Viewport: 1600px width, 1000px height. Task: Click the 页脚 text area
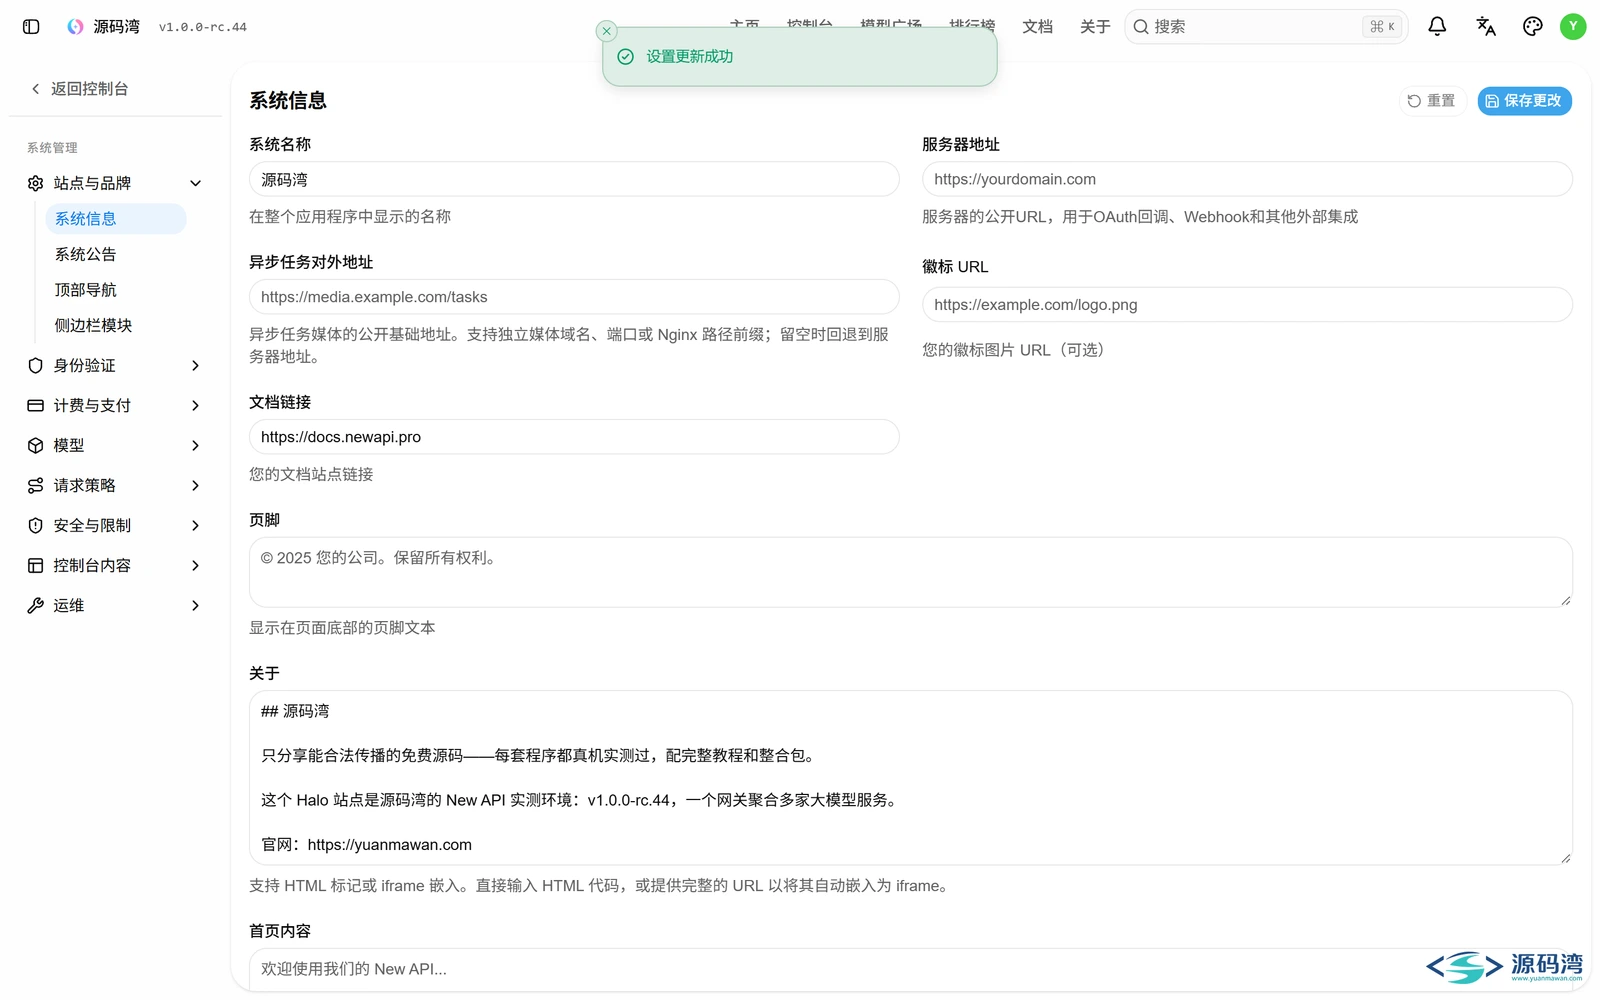click(x=911, y=572)
